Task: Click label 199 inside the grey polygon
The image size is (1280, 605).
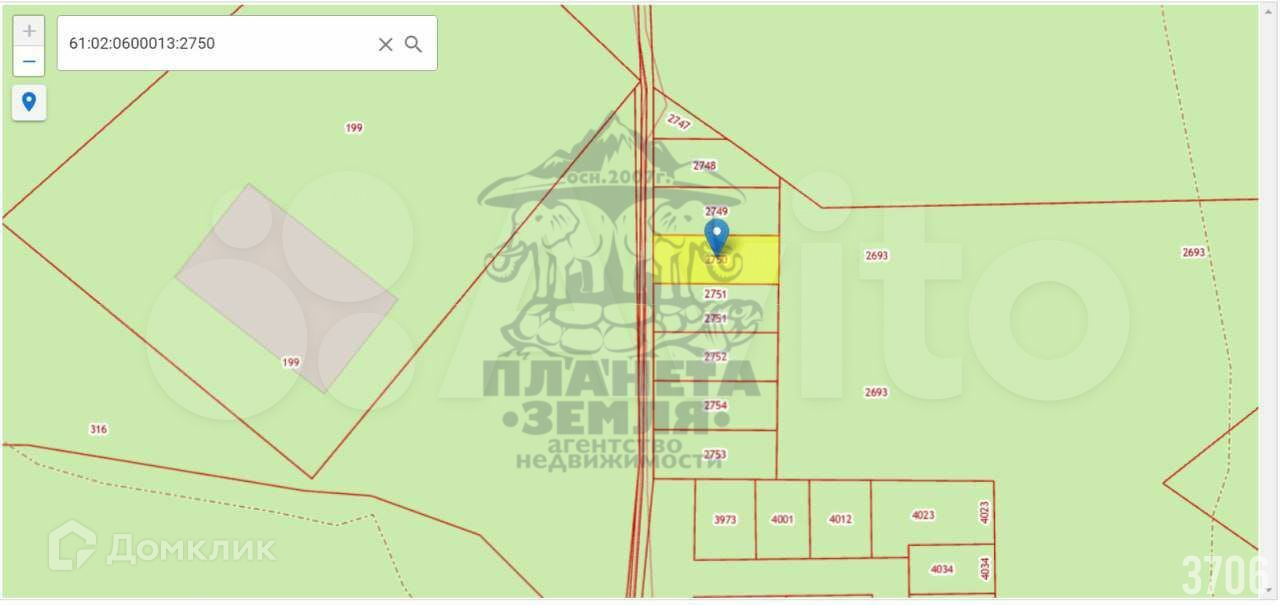Action: coord(291,362)
